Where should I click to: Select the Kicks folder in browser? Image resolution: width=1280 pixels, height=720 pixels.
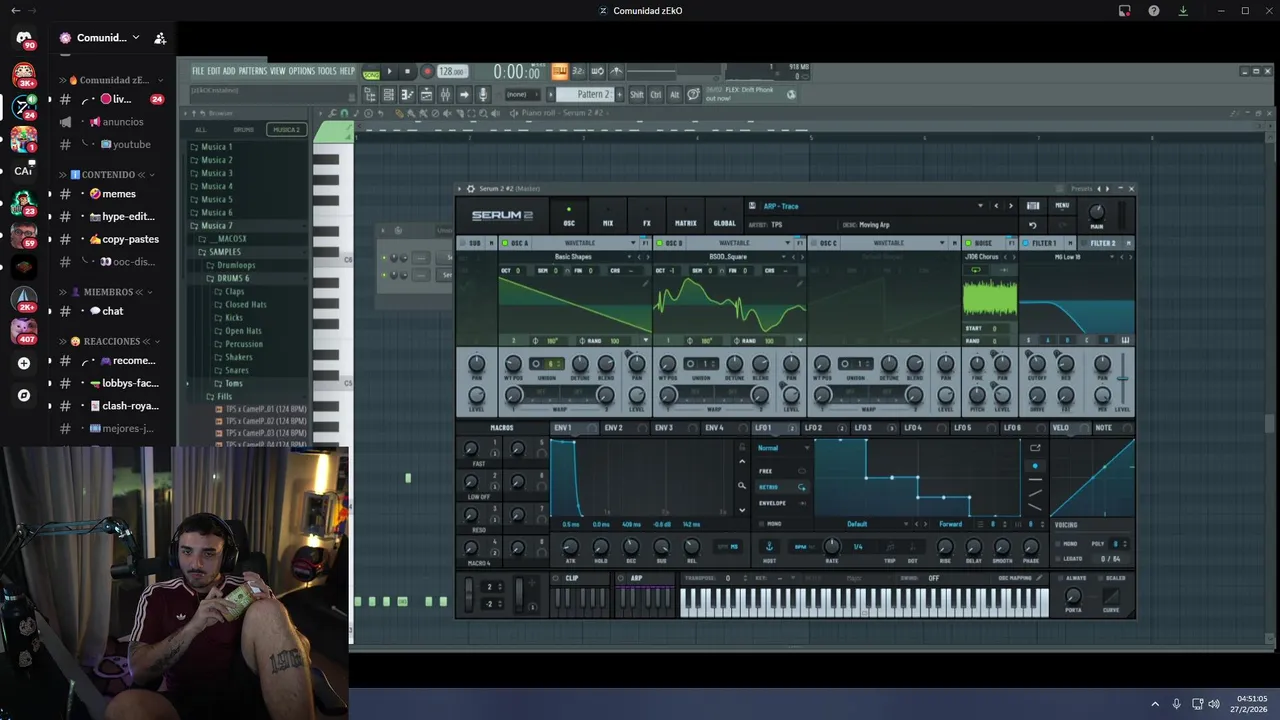click(234, 317)
